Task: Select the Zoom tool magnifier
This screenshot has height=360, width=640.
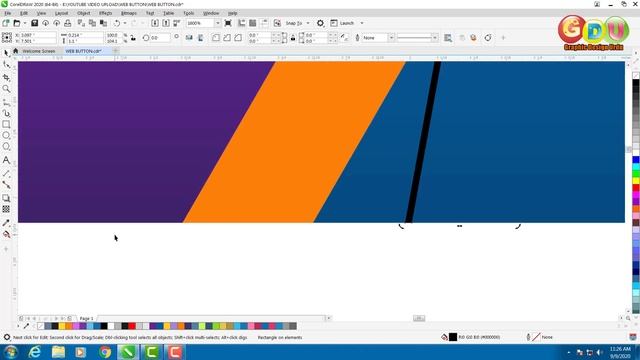Action: tap(6, 89)
